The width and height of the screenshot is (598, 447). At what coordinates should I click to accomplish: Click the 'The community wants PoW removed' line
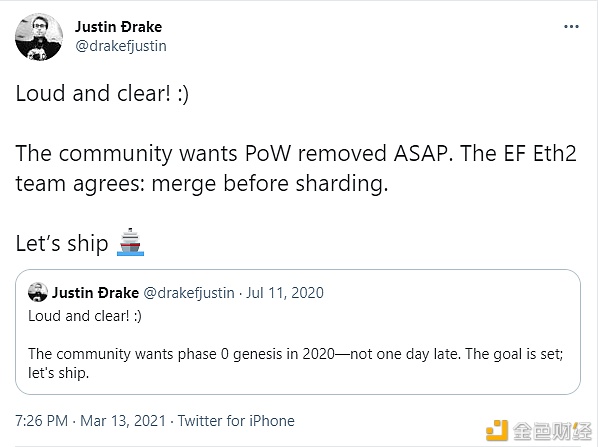[296, 154]
